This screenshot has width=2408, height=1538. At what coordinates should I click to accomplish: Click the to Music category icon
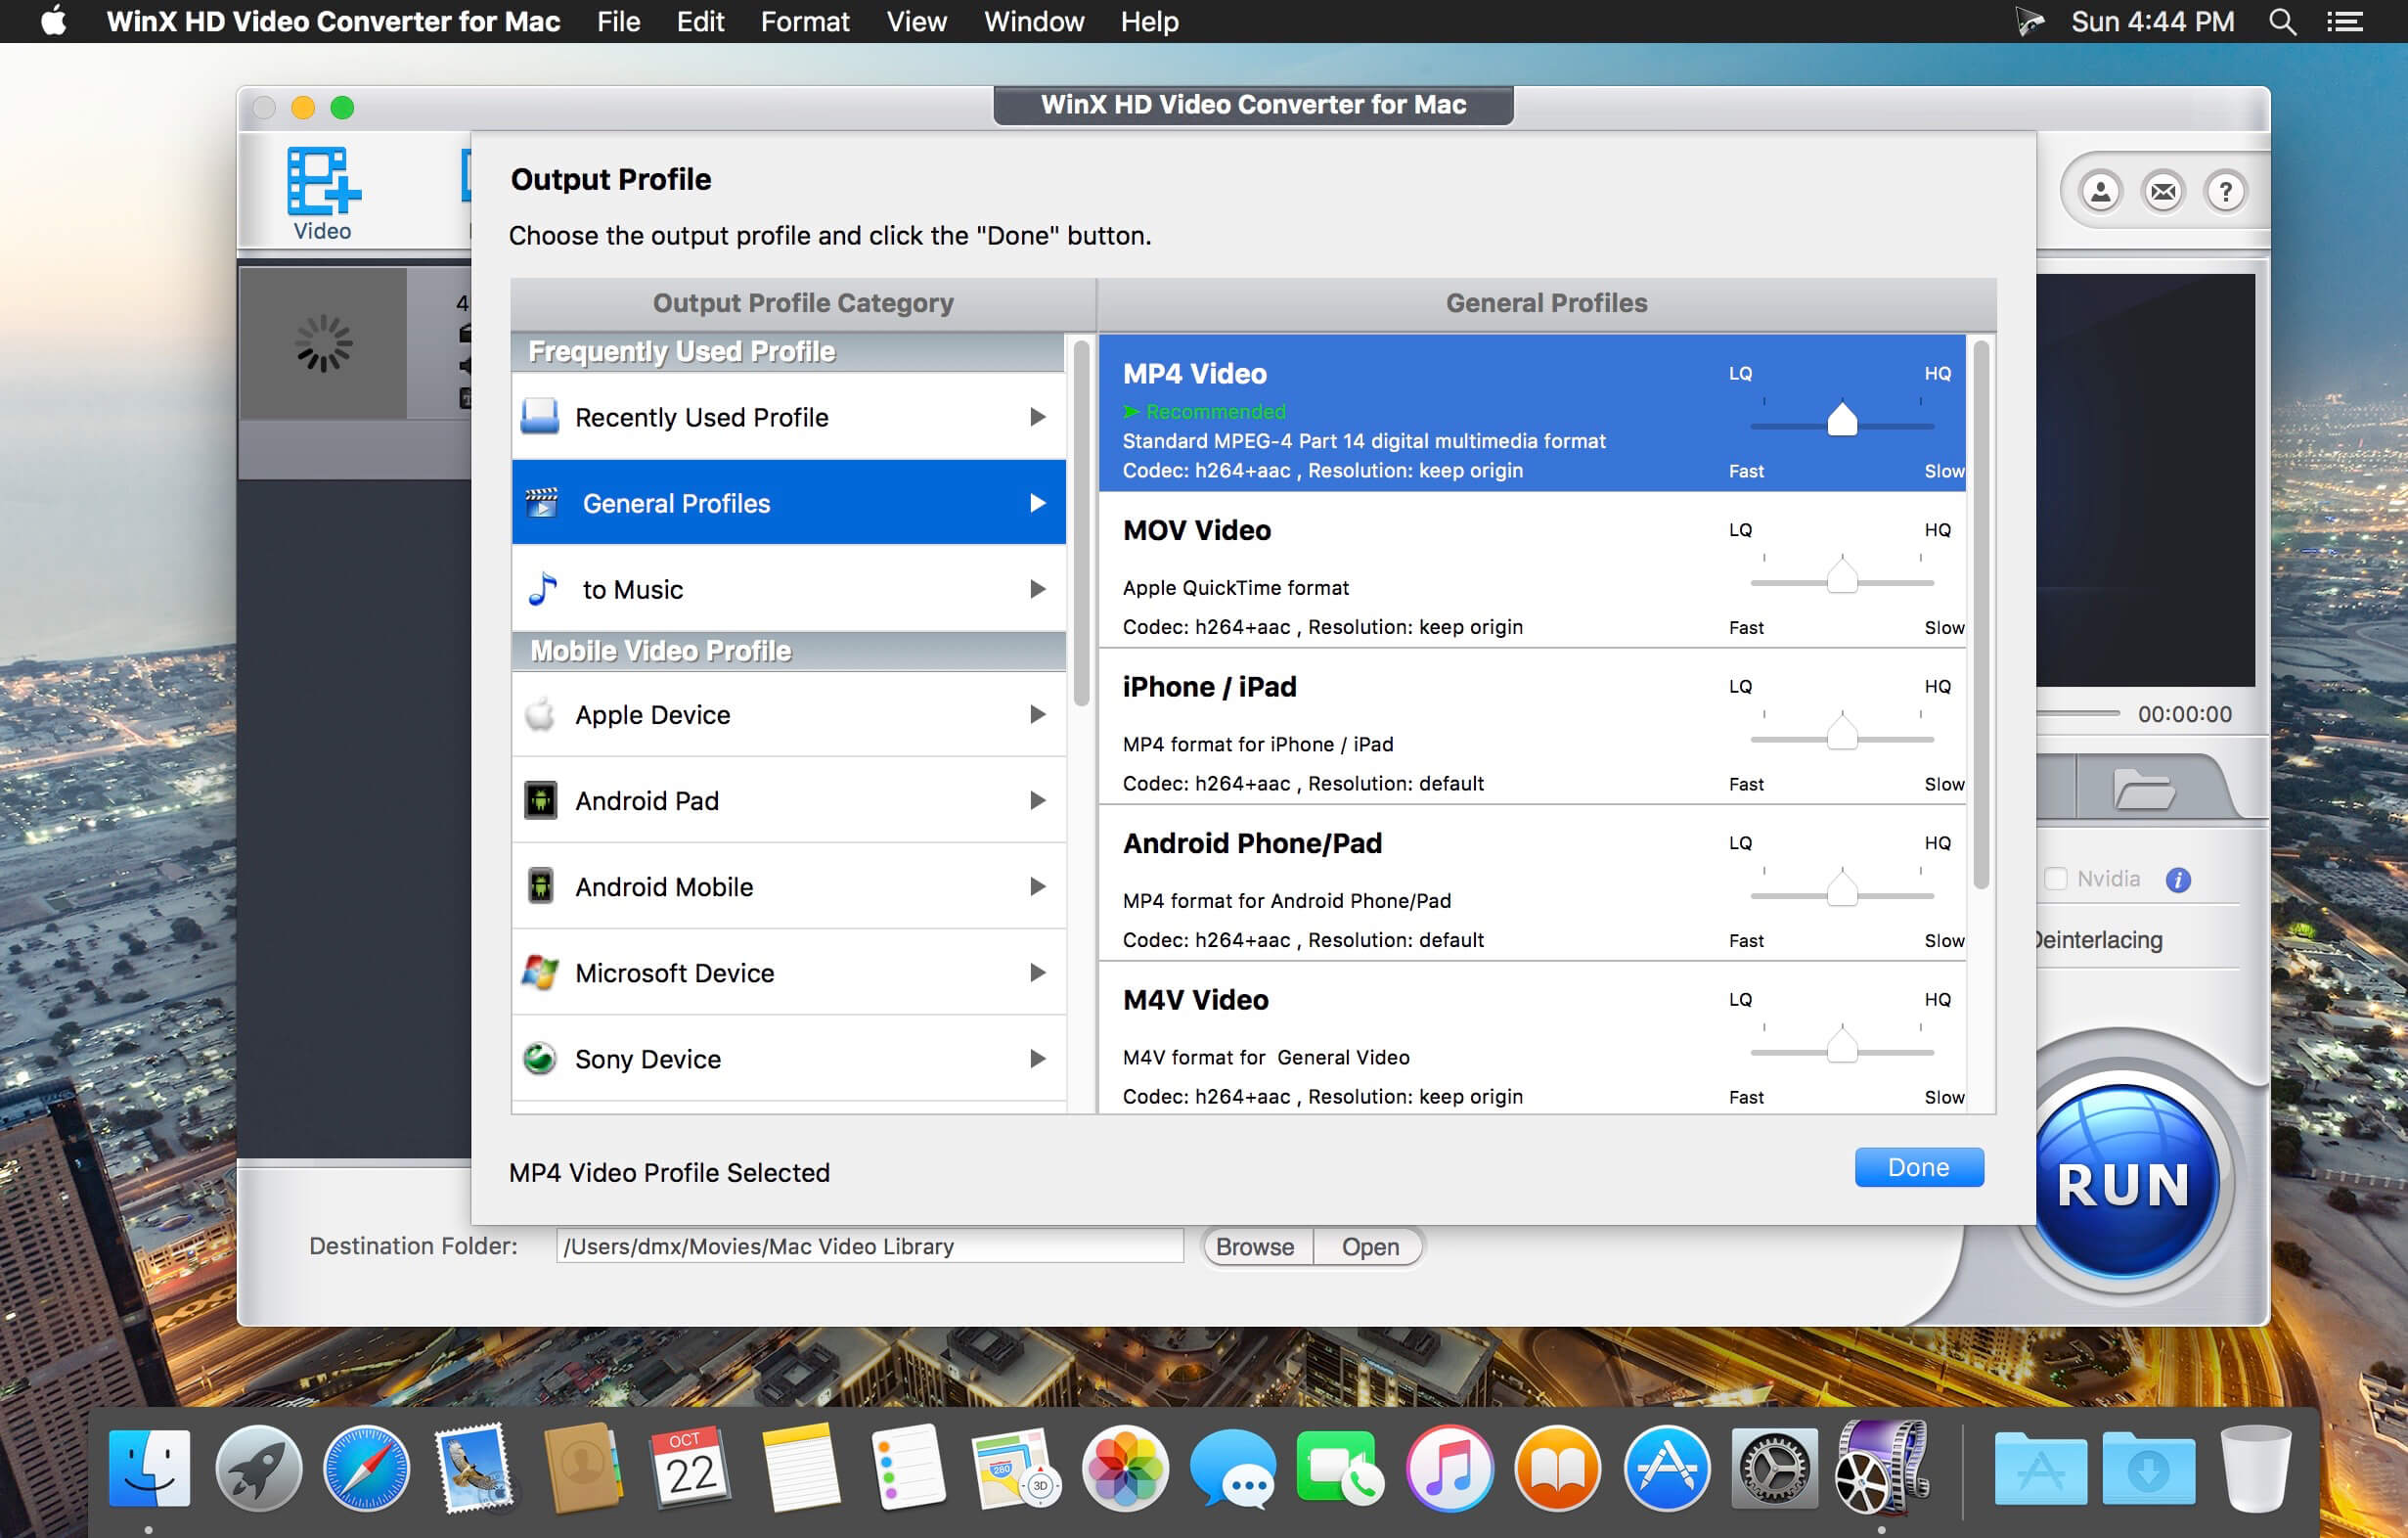(542, 588)
